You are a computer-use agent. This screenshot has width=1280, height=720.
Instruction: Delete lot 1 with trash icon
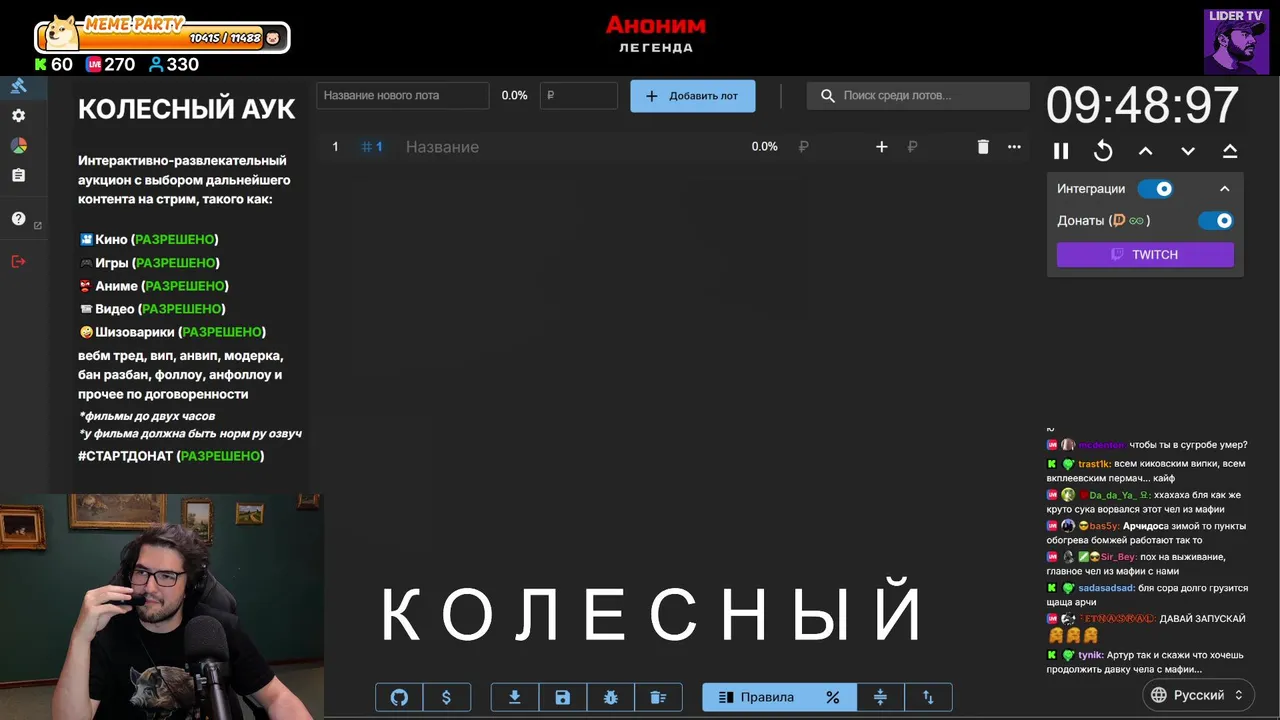click(983, 147)
